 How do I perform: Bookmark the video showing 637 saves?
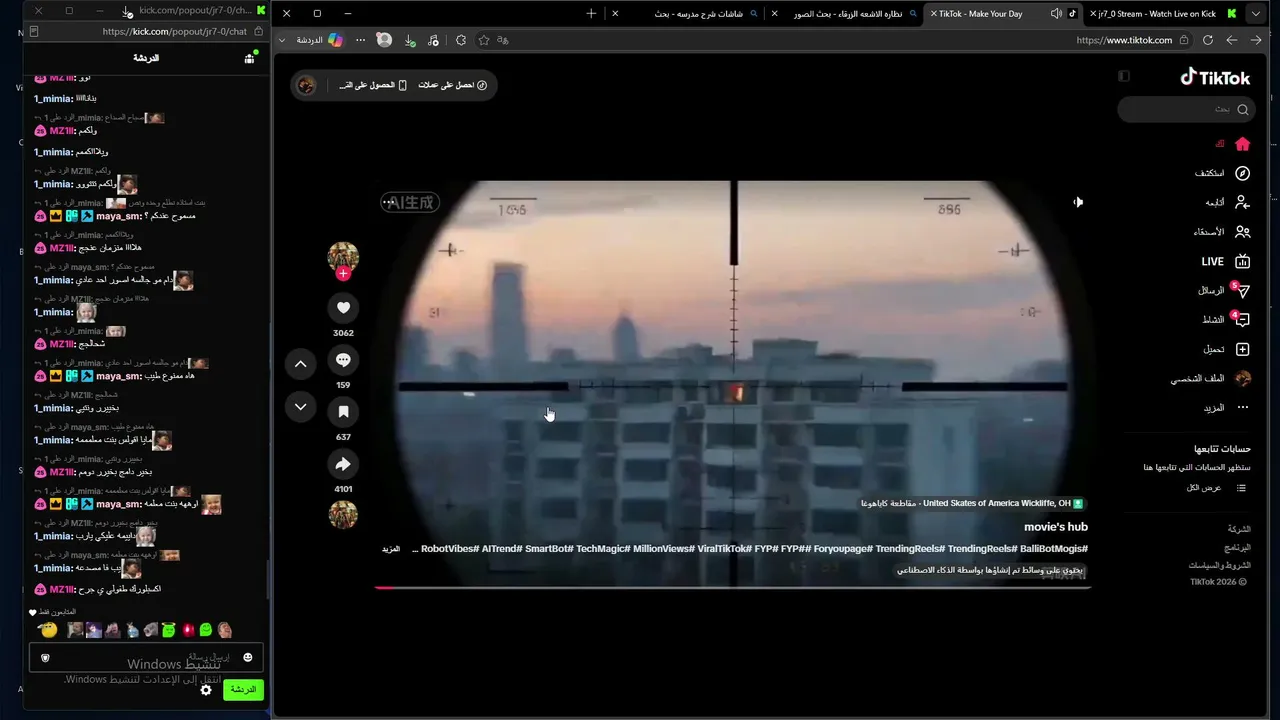(343, 412)
